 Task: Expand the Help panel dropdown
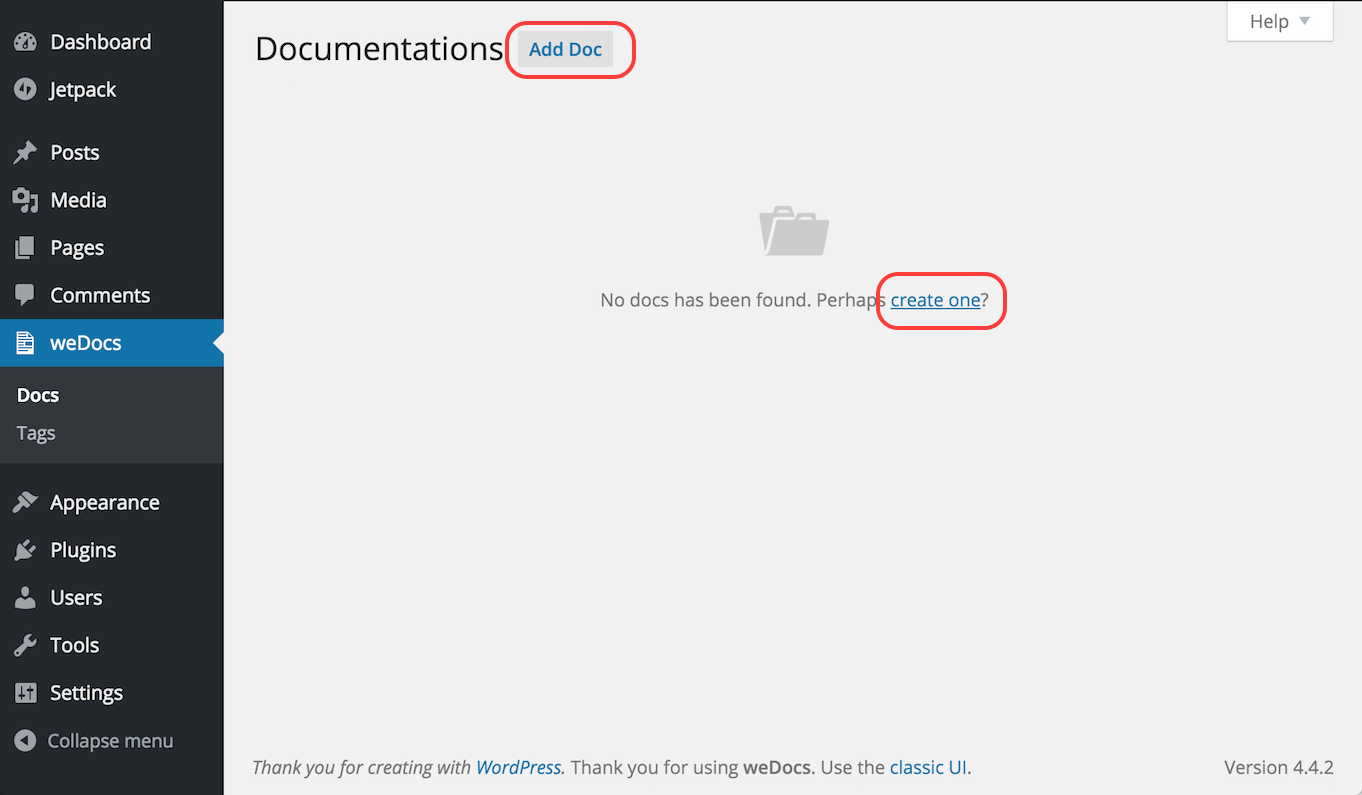point(1279,21)
